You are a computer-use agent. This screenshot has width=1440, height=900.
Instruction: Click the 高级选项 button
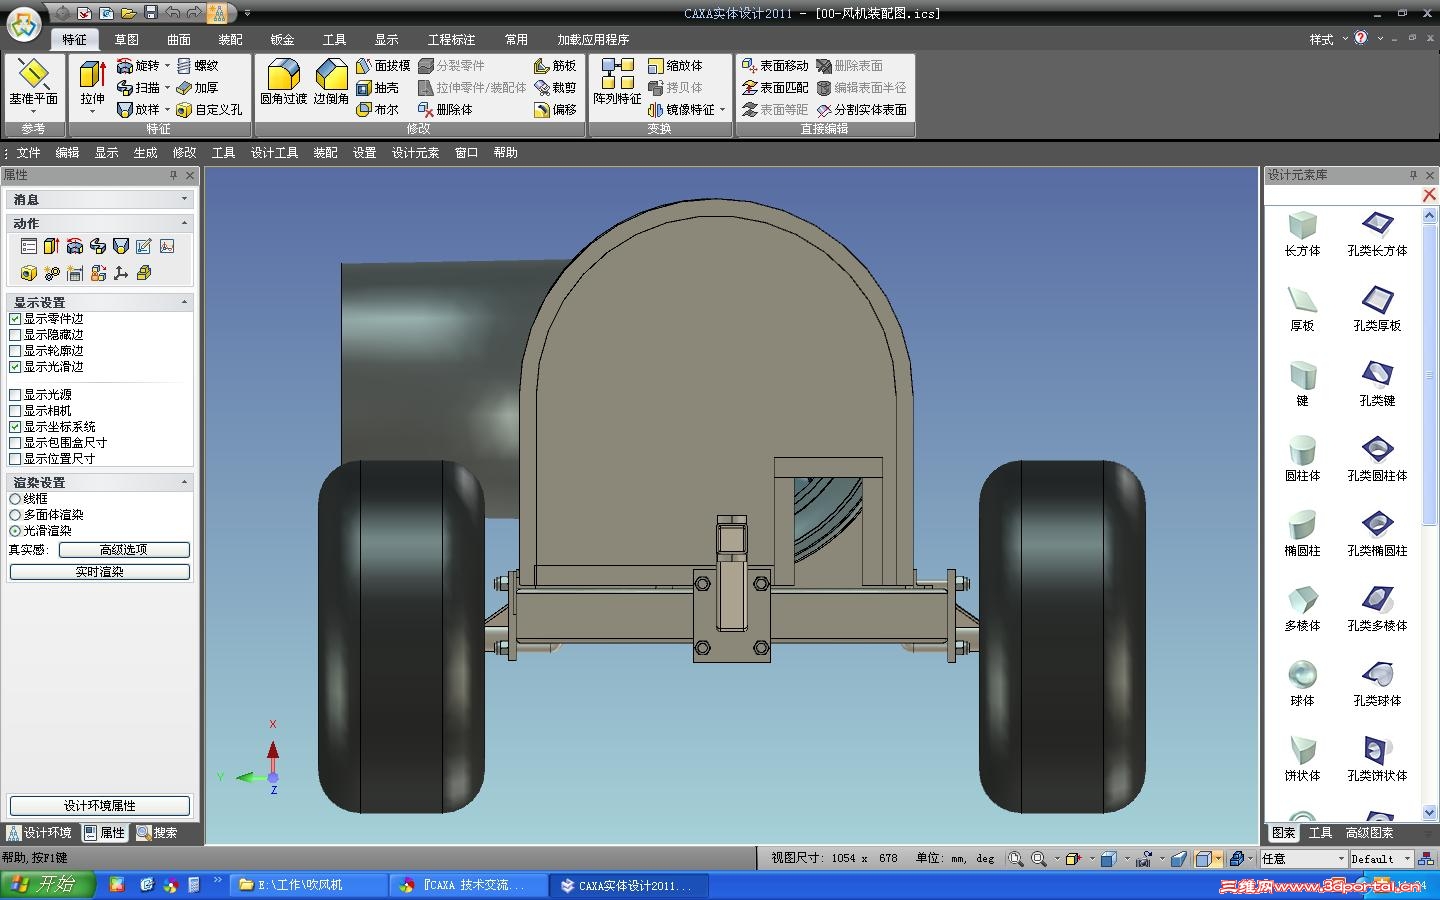pyautogui.click(x=124, y=550)
